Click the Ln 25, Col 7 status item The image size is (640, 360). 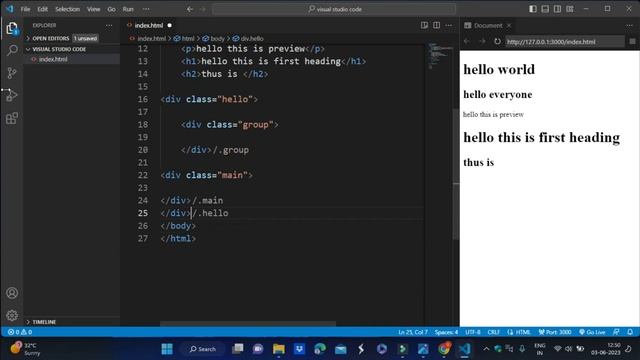[x=413, y=332]
